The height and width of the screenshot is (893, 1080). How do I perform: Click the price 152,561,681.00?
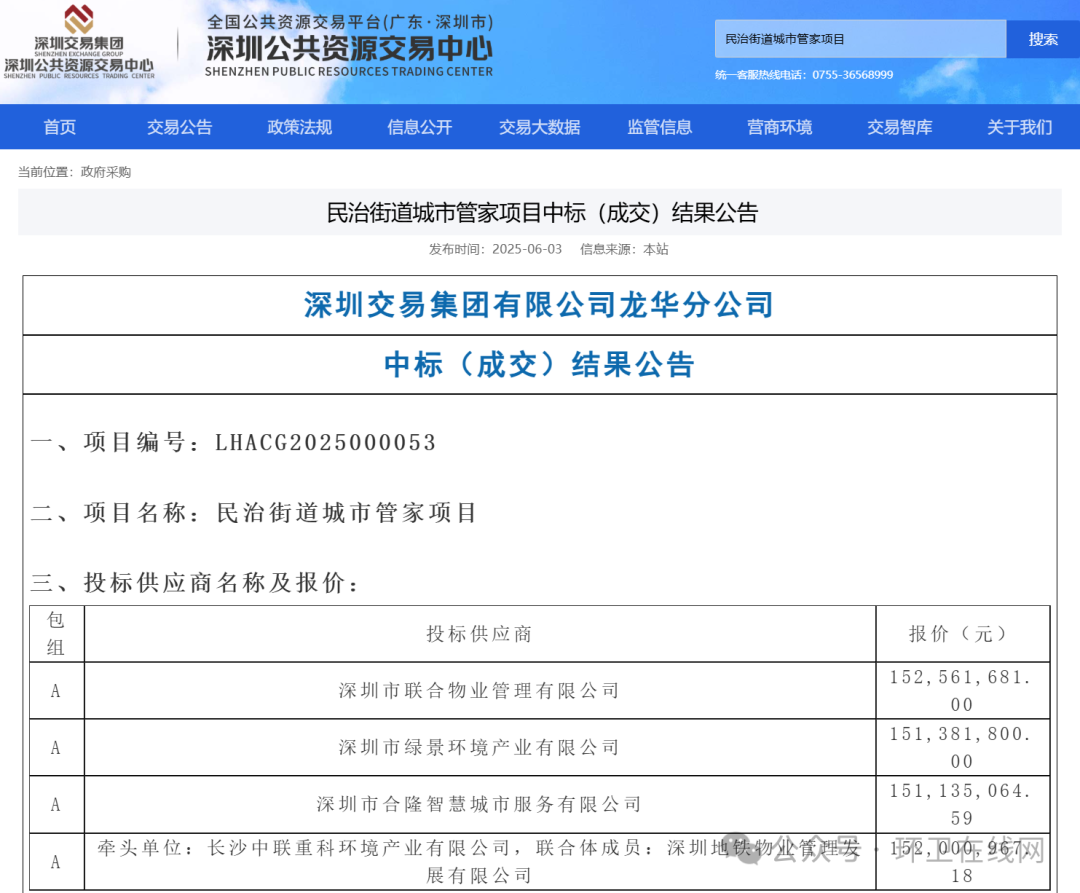point(962,691)
